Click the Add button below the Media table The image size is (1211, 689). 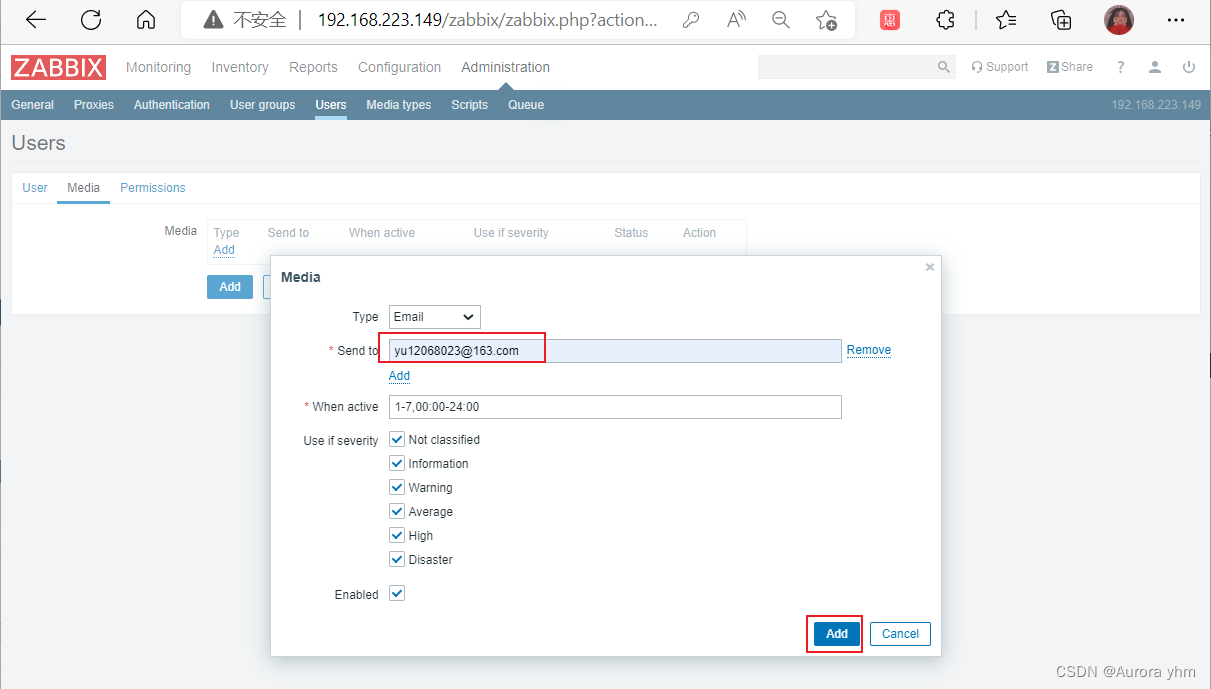click(x=230, y=287)
